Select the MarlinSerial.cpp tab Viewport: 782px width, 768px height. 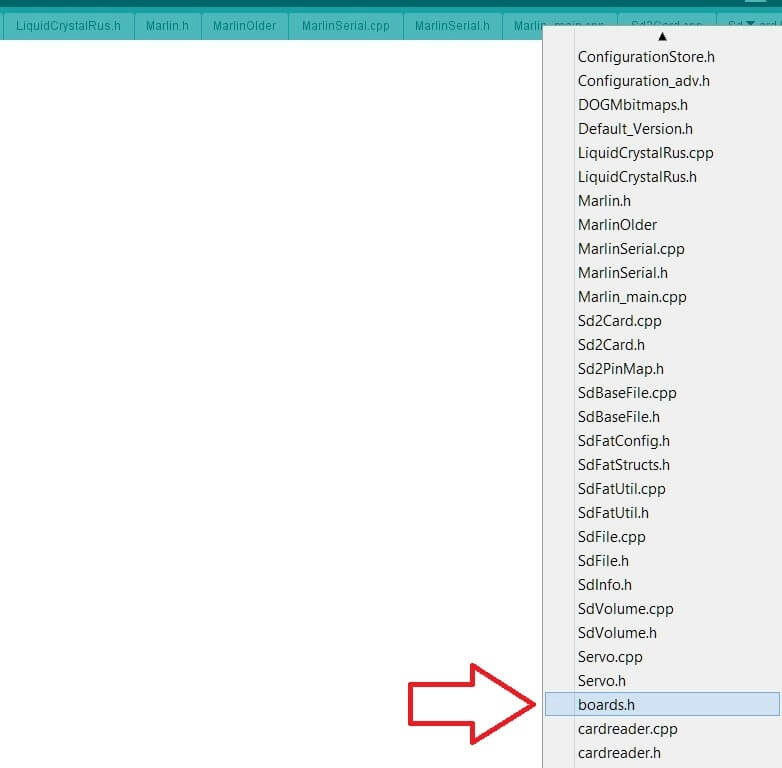click(345, 25)
